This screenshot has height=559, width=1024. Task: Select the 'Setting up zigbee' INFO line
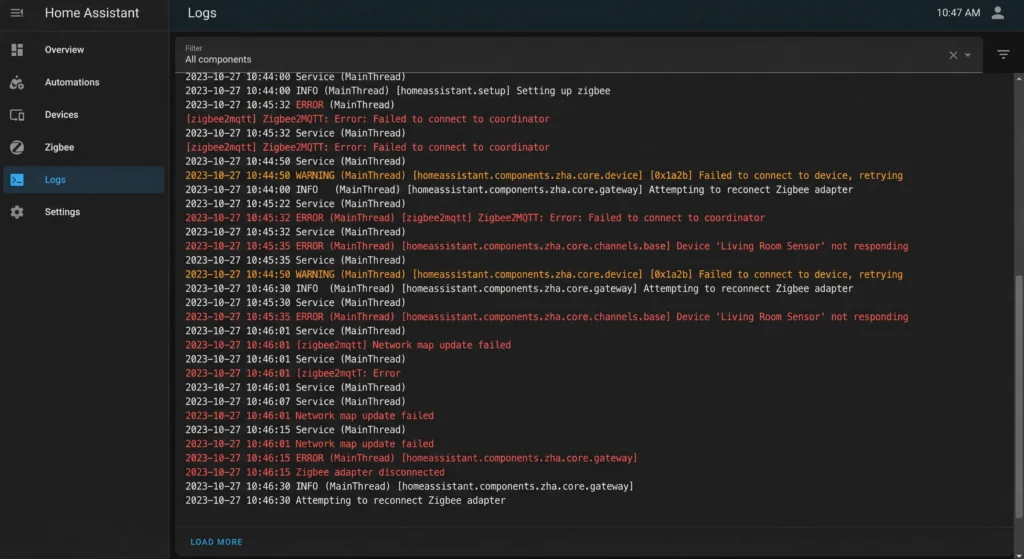(x=398, y=91)
